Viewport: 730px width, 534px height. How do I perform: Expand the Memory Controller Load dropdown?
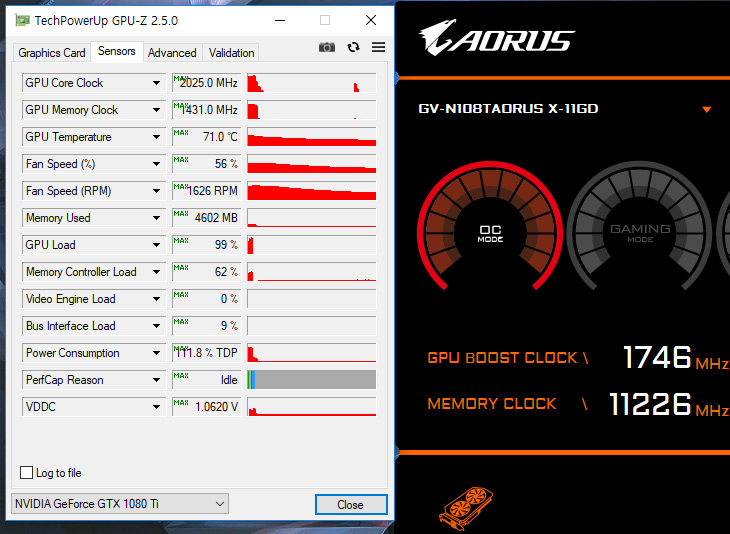click(156, 272)
